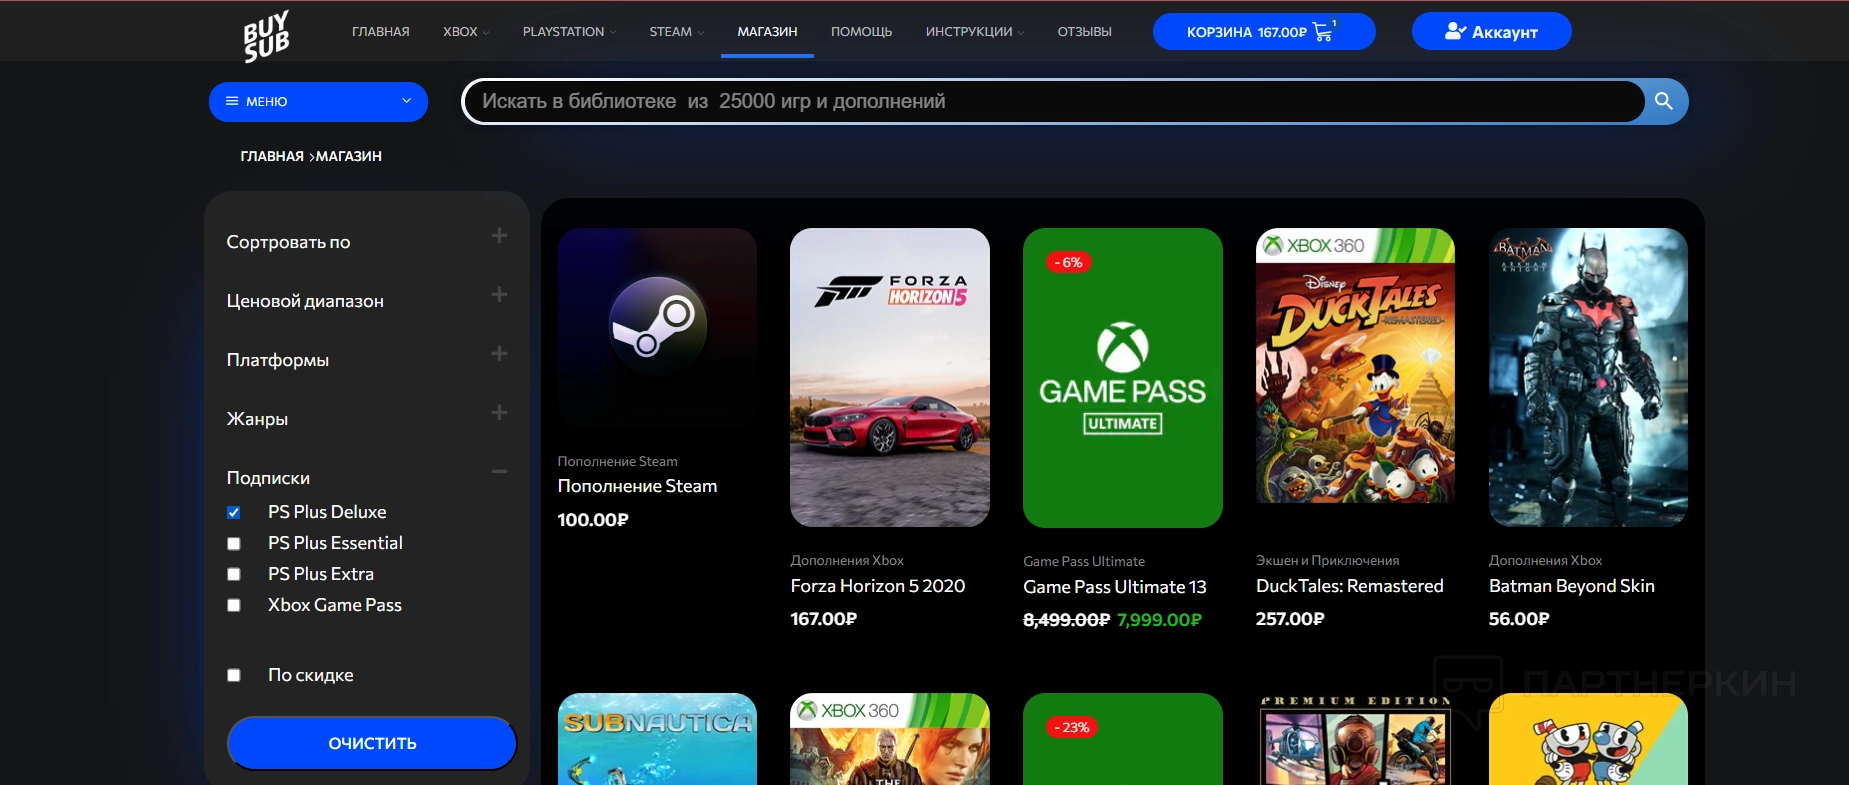Click the 'Xbox Game Pass' filter label

(335, 605)
